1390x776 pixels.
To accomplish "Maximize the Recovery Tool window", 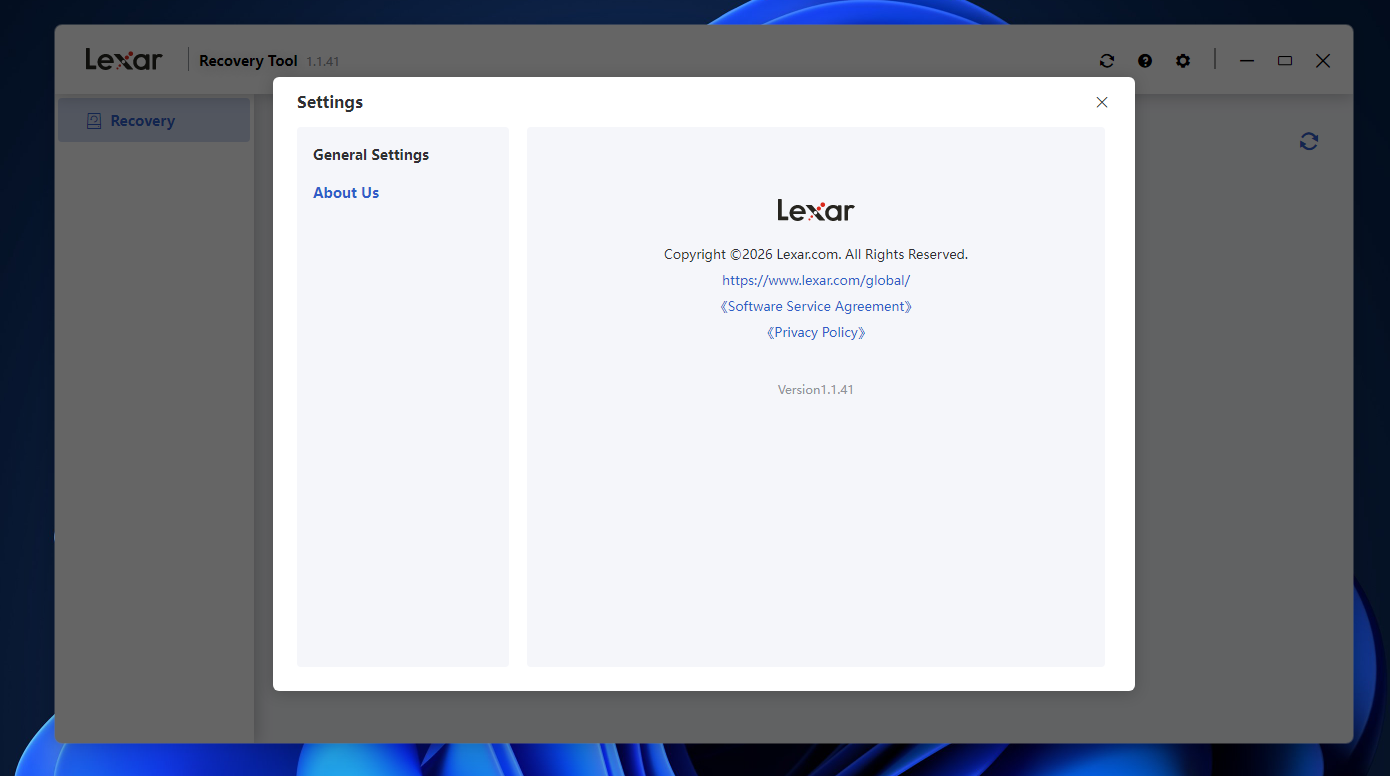I will click(x=1285, y=60).
